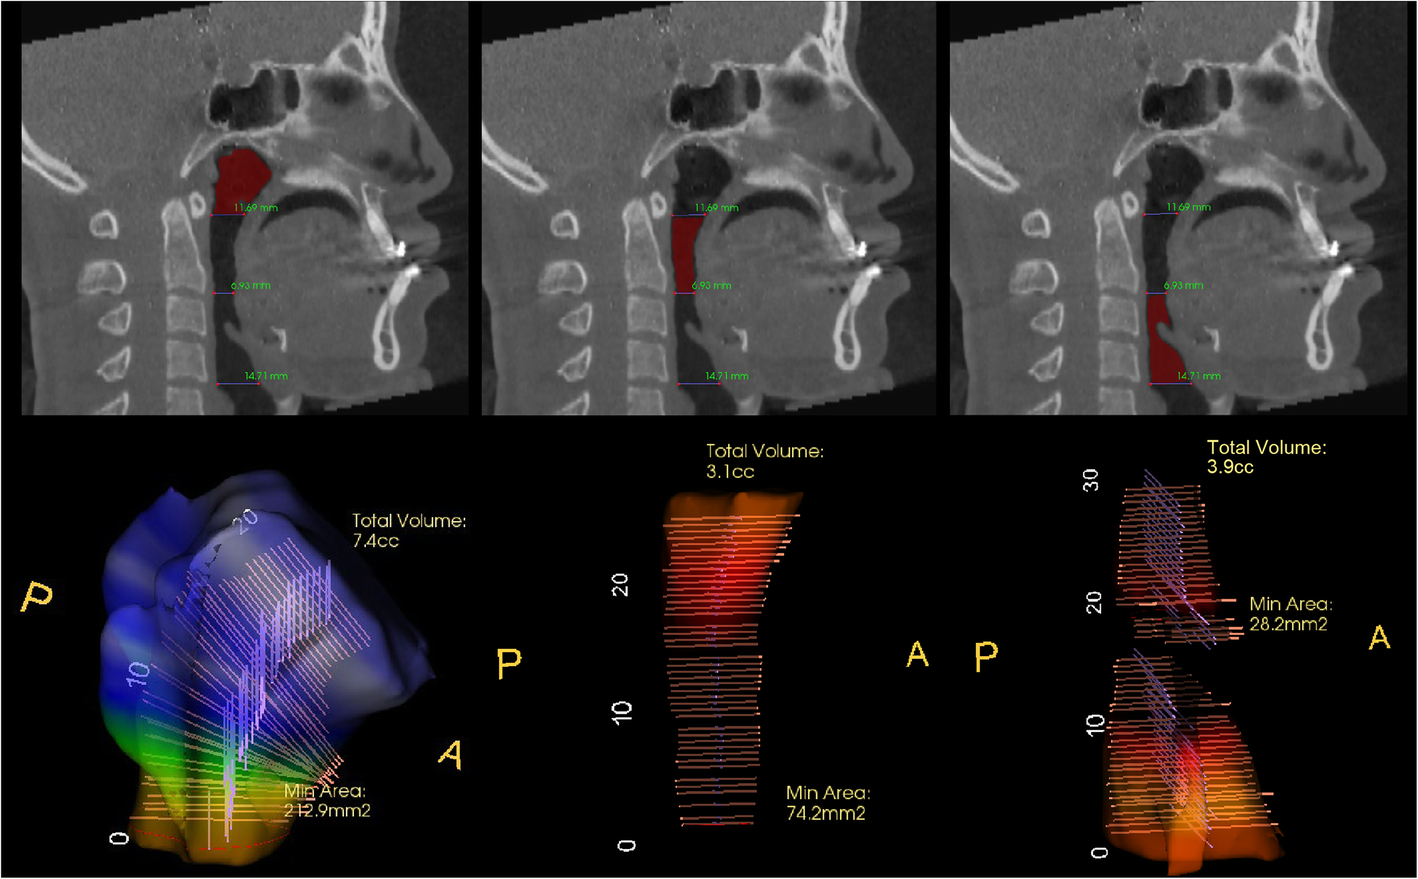Viewport: 1418px width, 879px height.
Task: Select the 'Min Area: 74.2mm2' annotation
Action: pyautogui.click(x=828, y=803)
